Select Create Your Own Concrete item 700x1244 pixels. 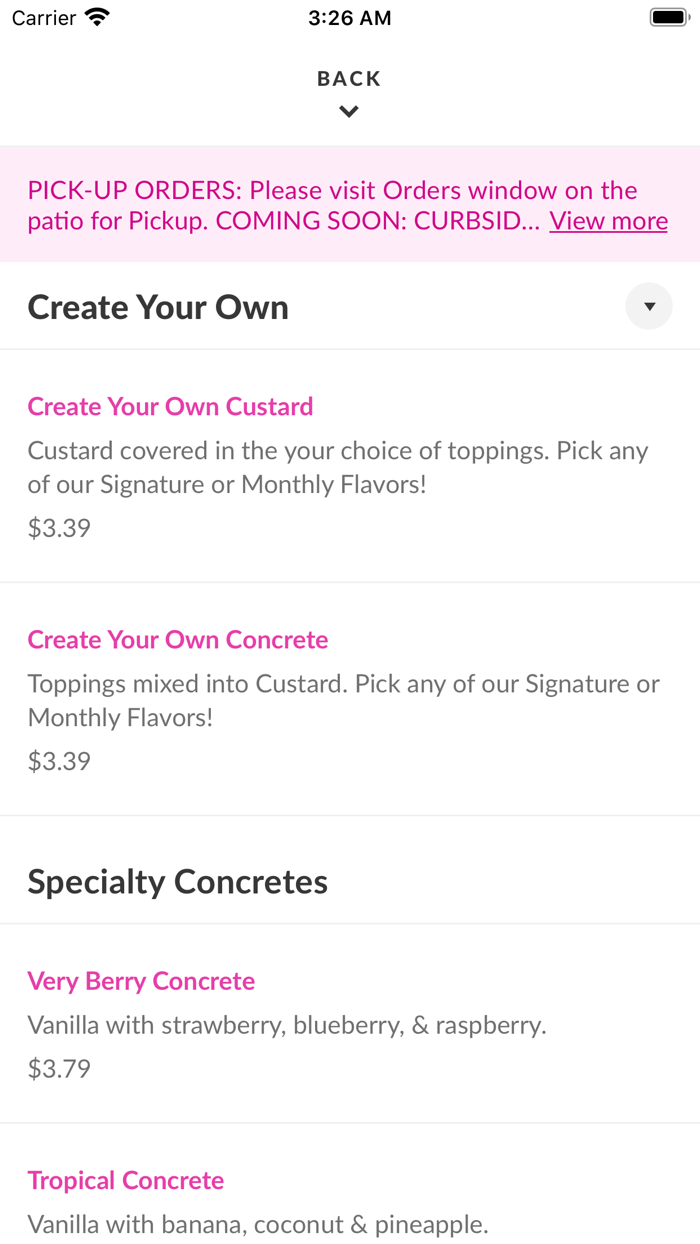click(178, 639)
